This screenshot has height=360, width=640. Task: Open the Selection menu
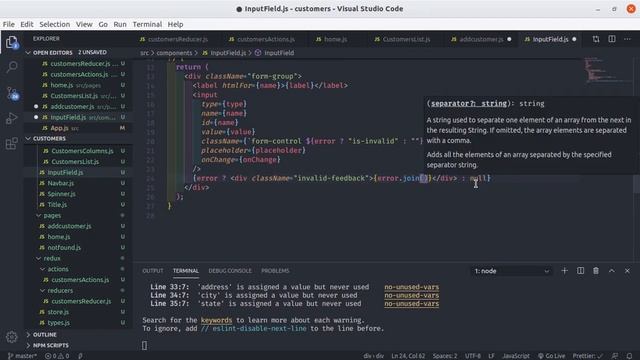coord(55,24)
